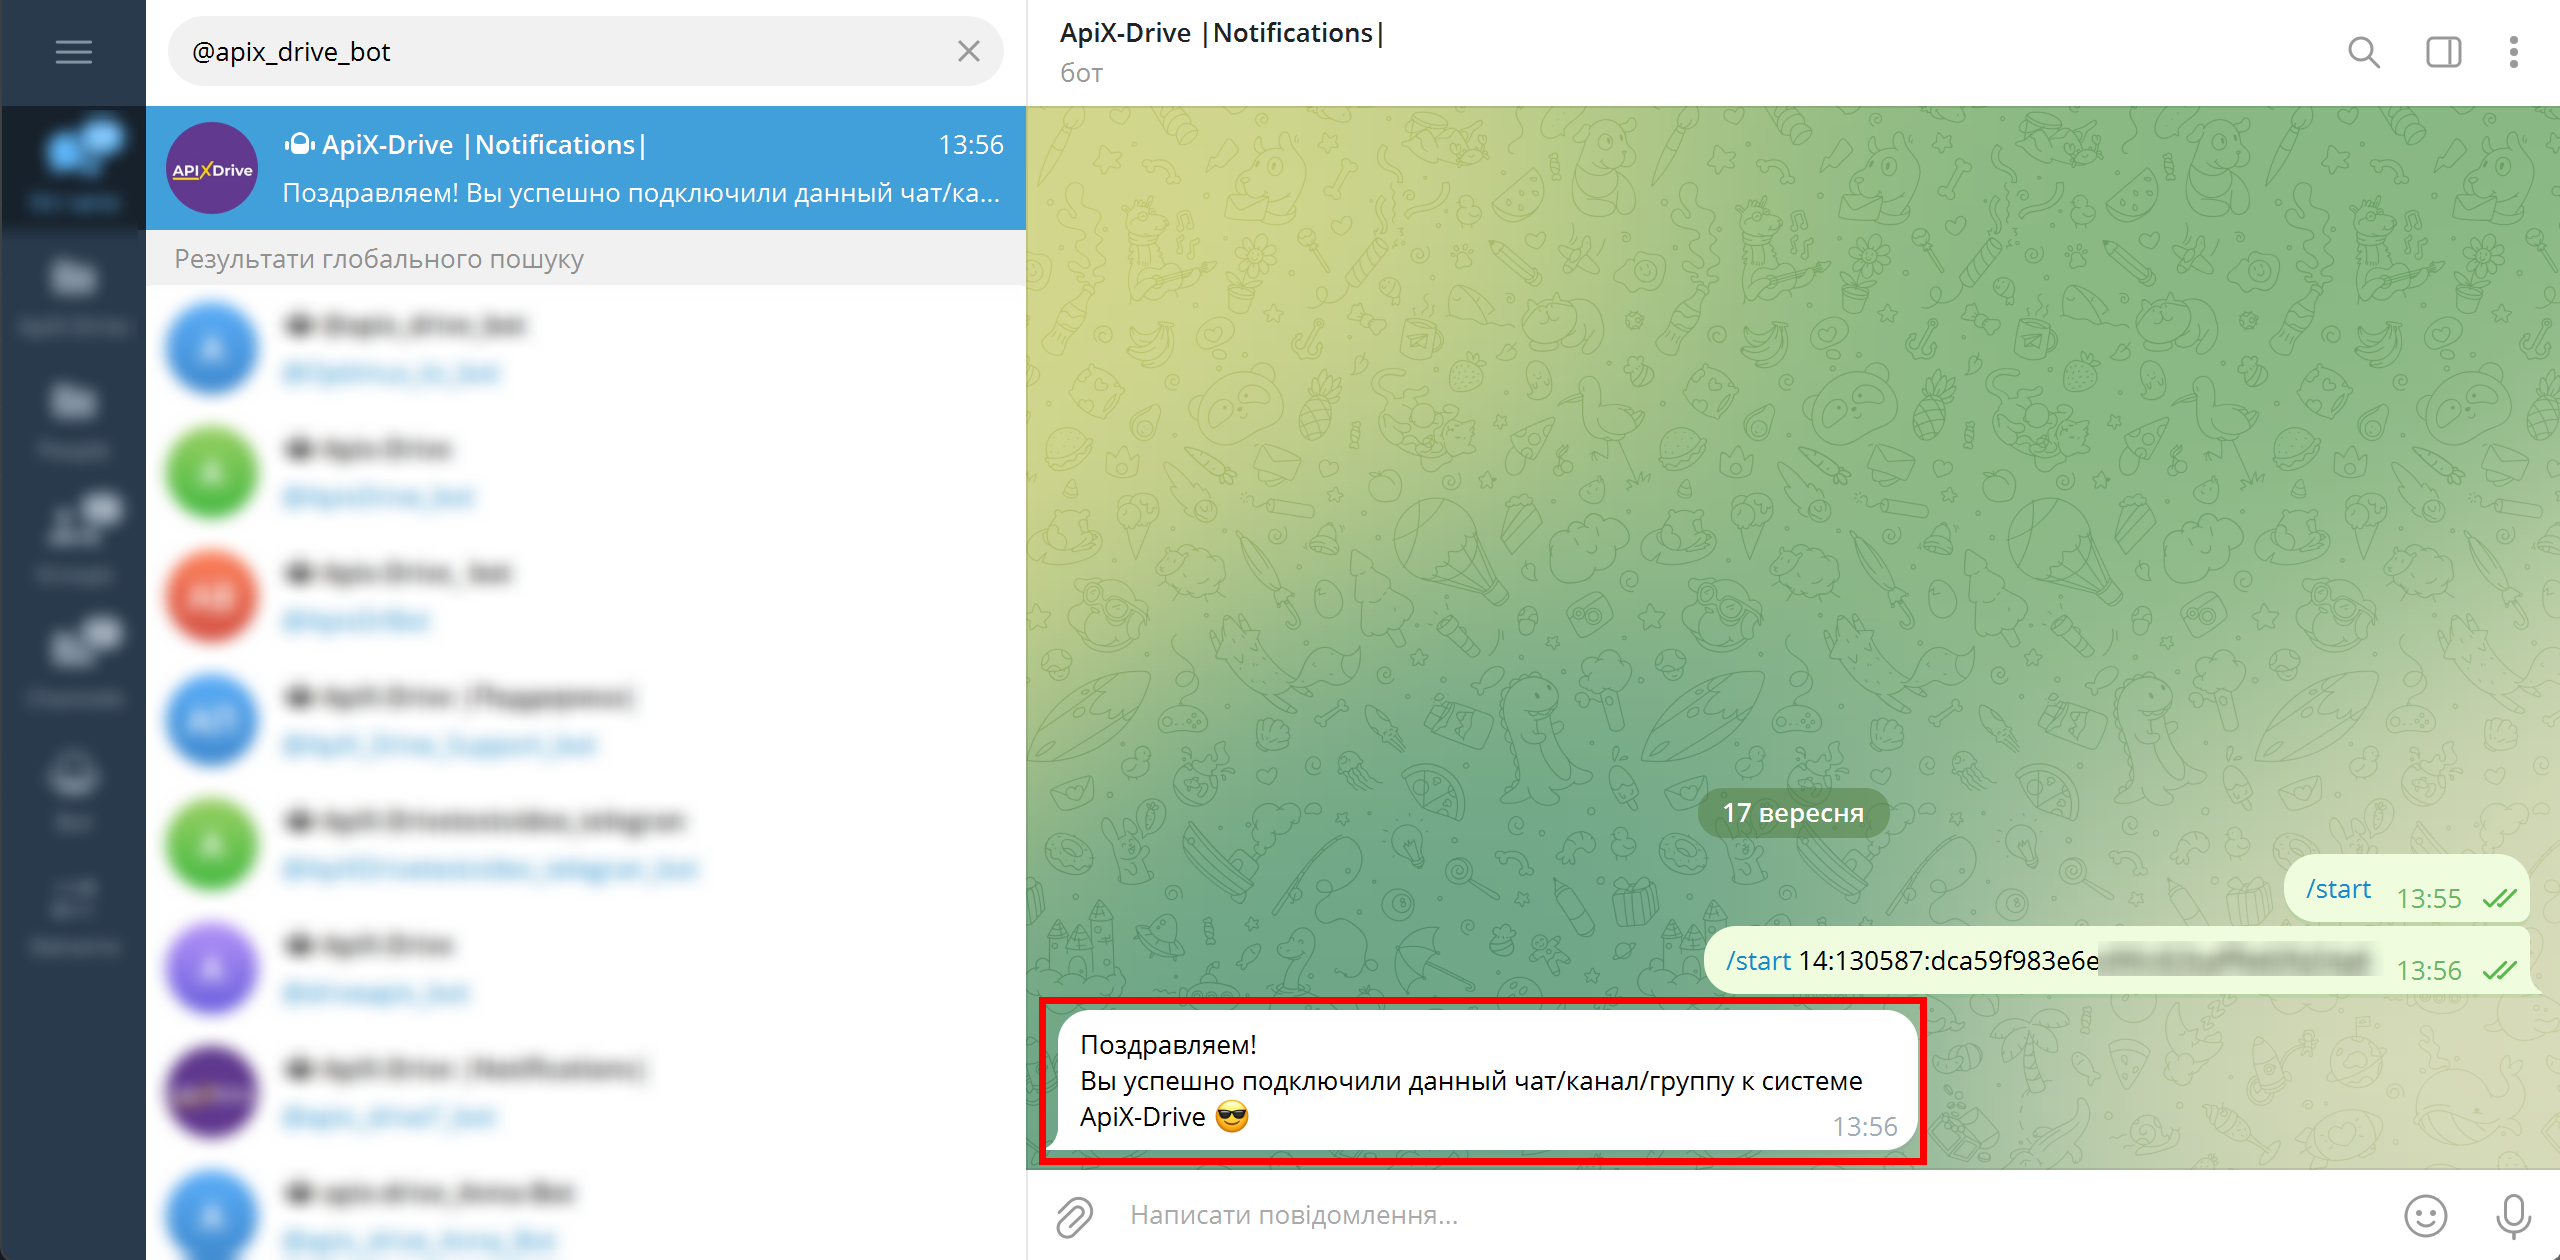The image size is (2560, 1260).
Task: Open the hamburger main menu
Action: [x=73, y=52]
